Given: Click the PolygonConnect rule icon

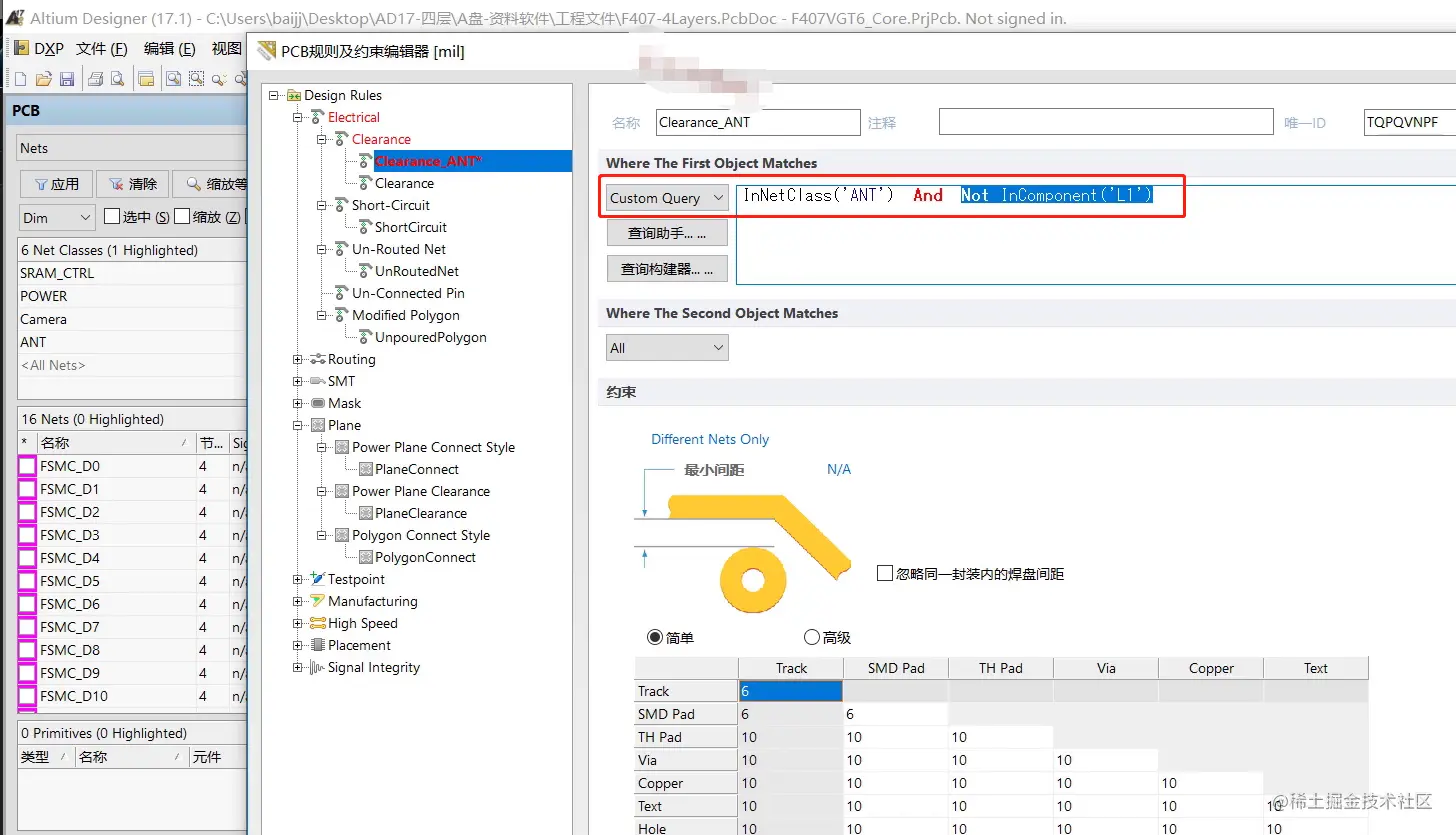Looking at the screenshot, I should pyautogui.click(x=366, y=558).
